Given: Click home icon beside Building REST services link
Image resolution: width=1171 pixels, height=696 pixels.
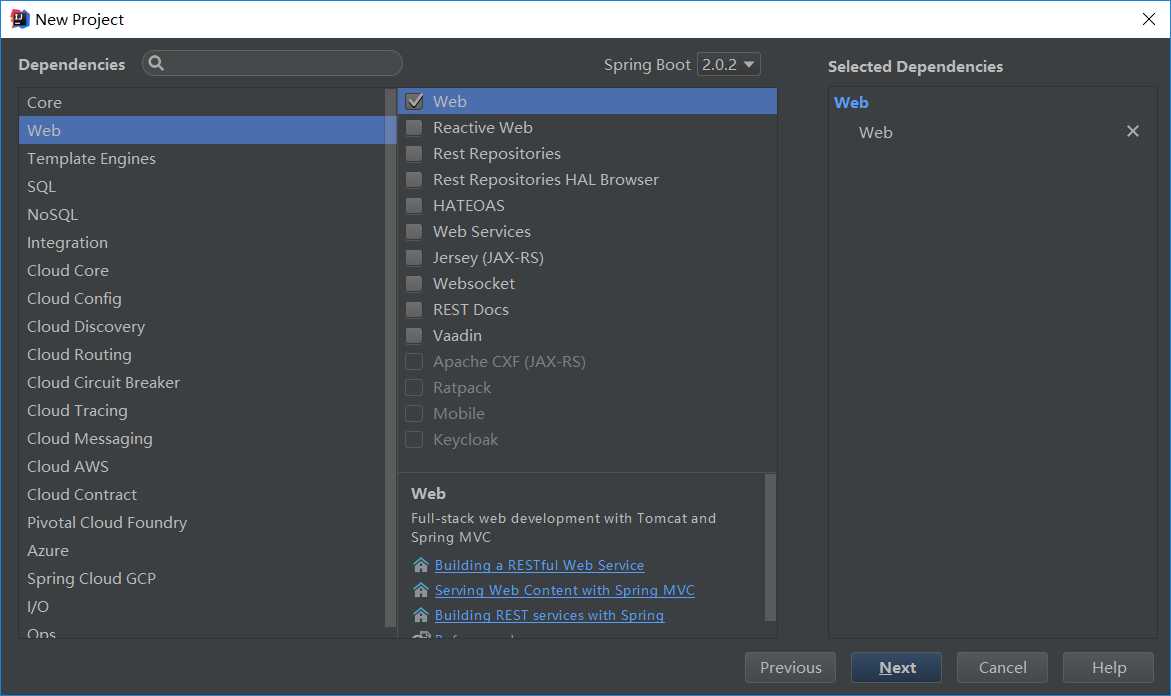Looking at the screenshot, I should [421, 615].
